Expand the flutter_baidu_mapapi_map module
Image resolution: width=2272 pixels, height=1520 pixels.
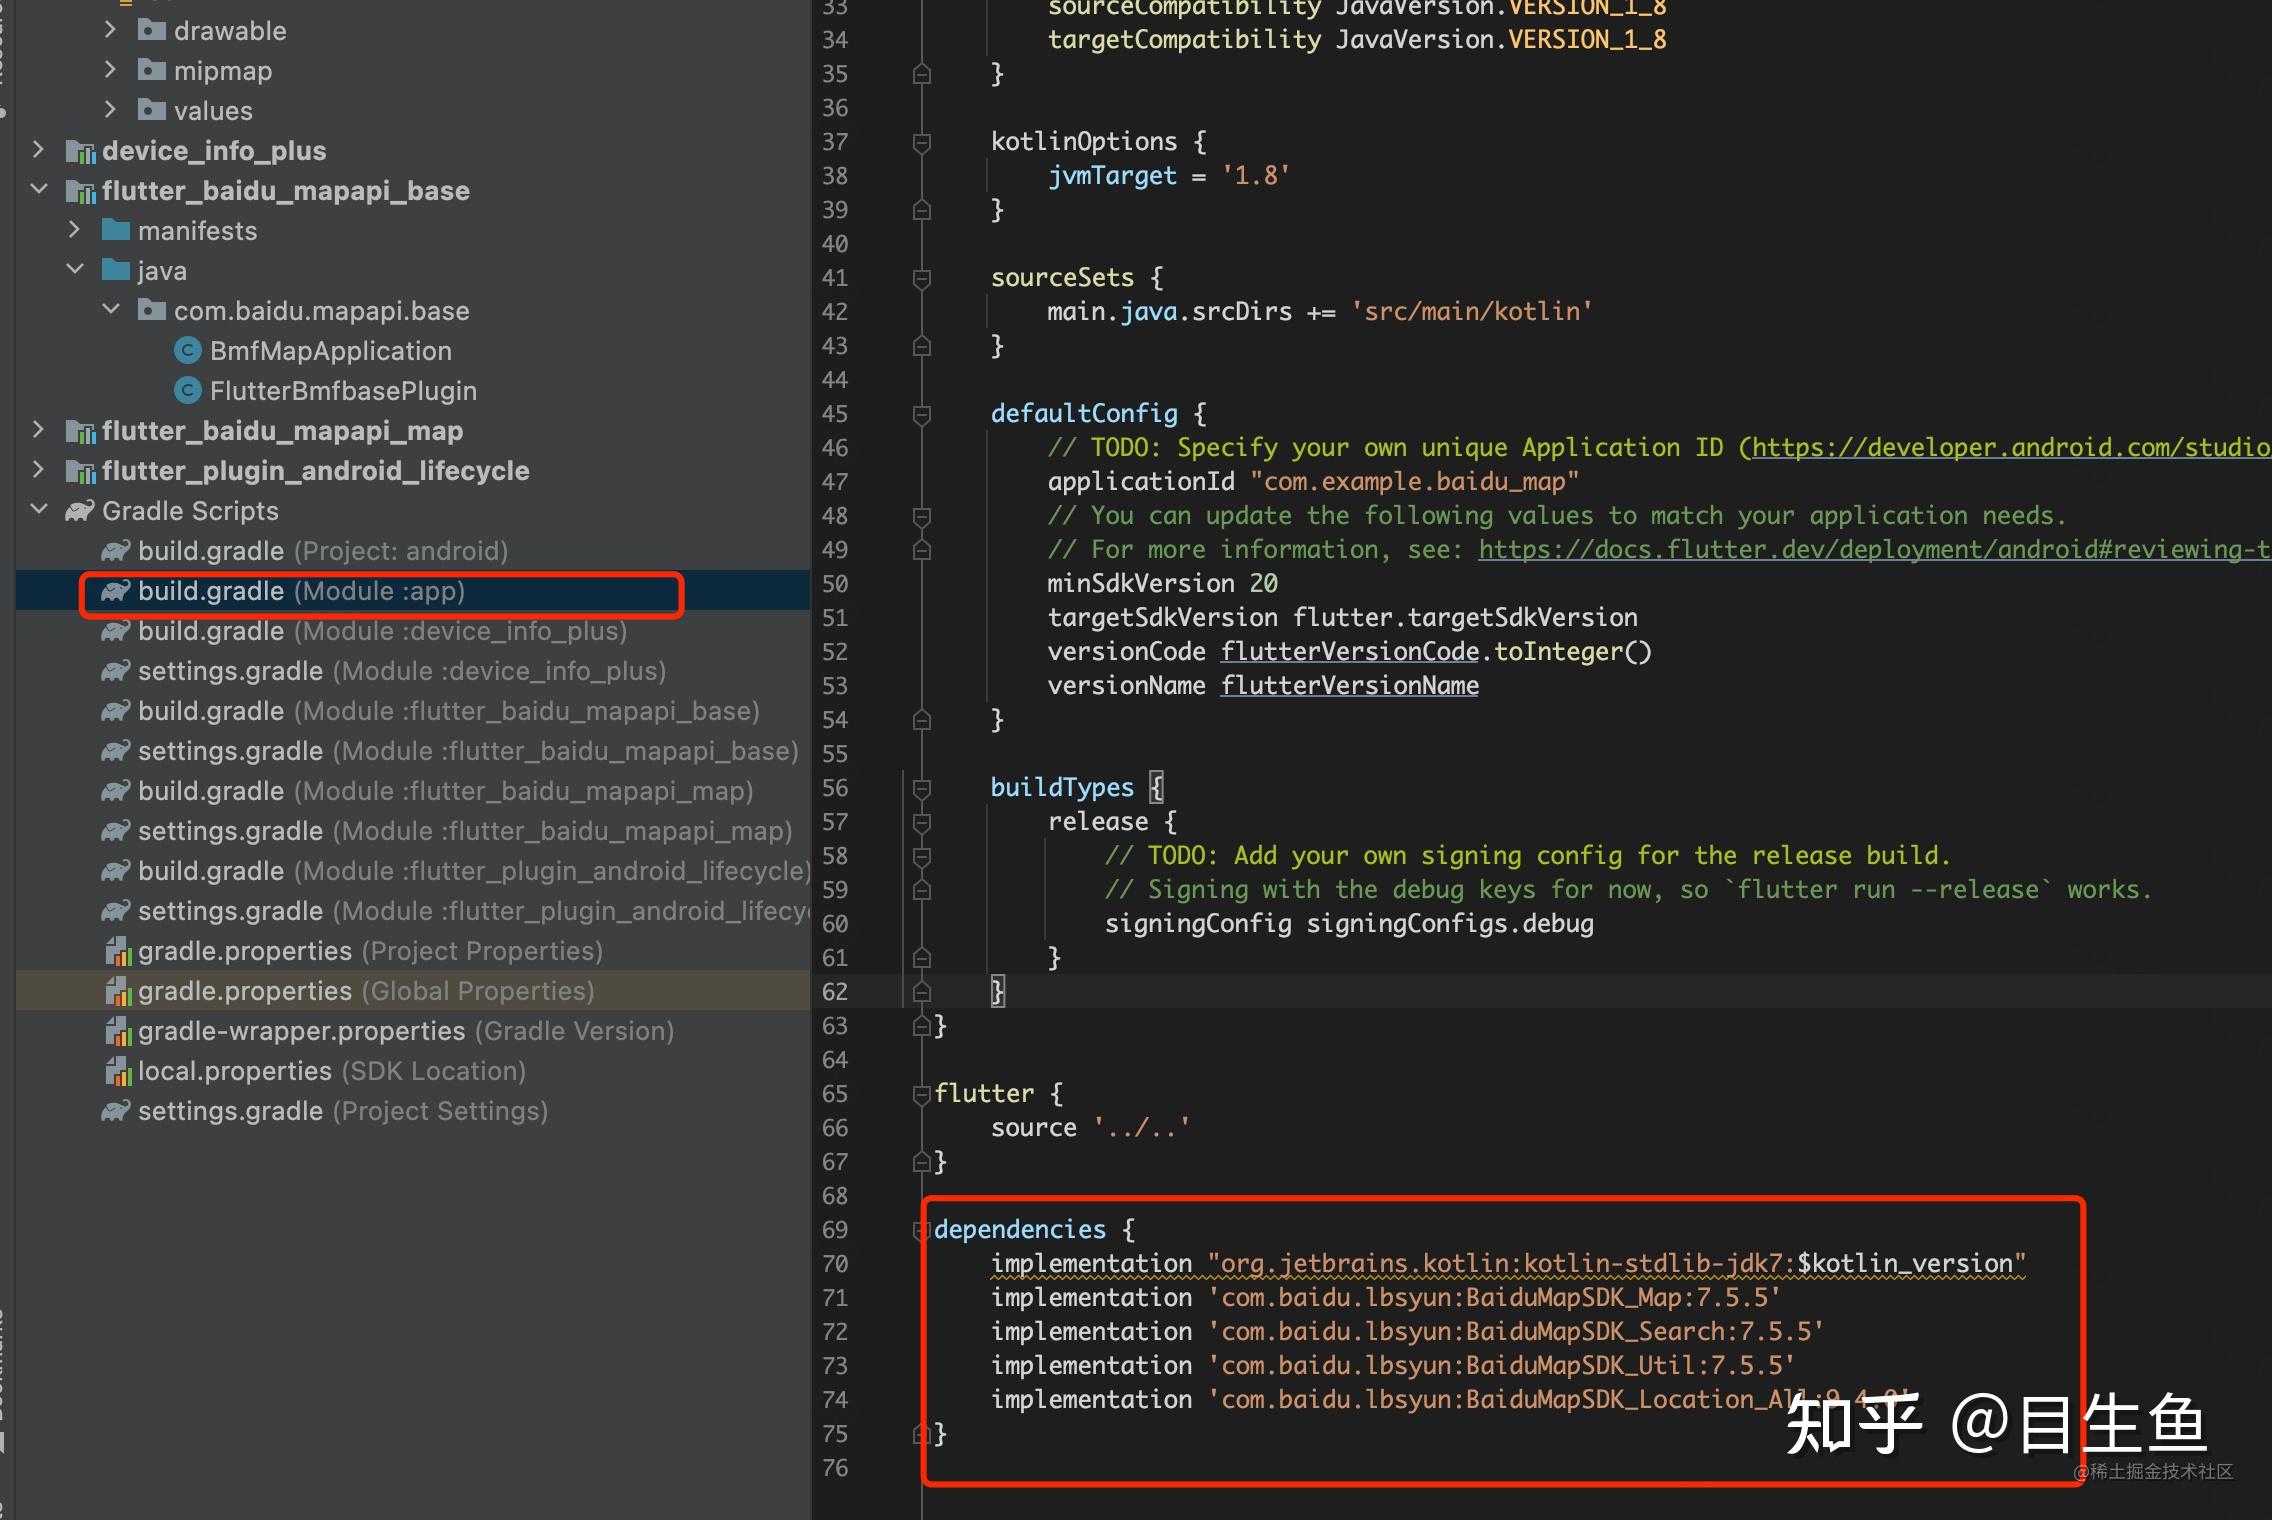[39, 430]
